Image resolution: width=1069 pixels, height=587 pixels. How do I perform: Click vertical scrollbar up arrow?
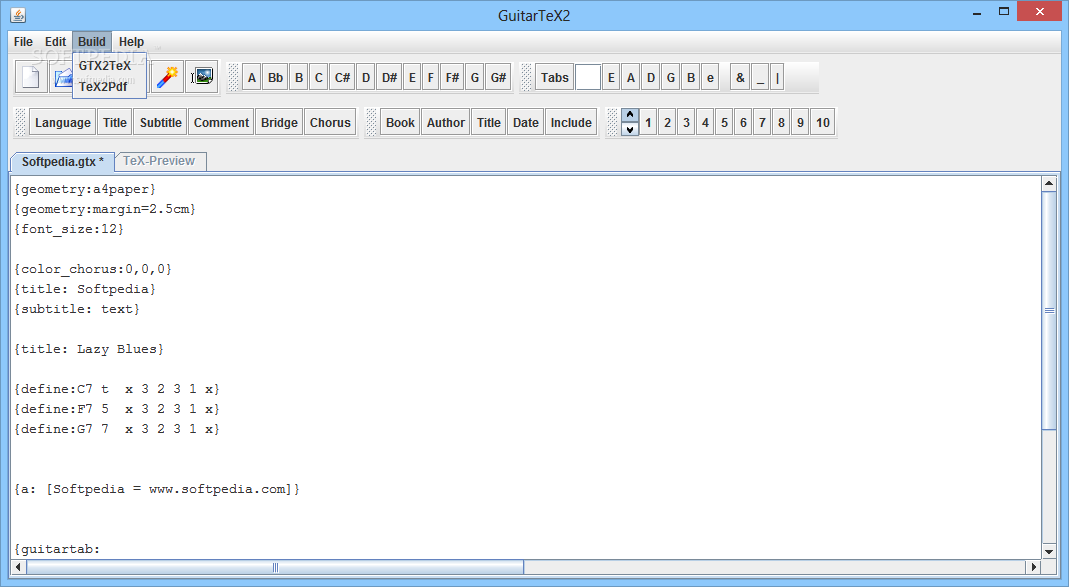click(x=1049, y=183)
